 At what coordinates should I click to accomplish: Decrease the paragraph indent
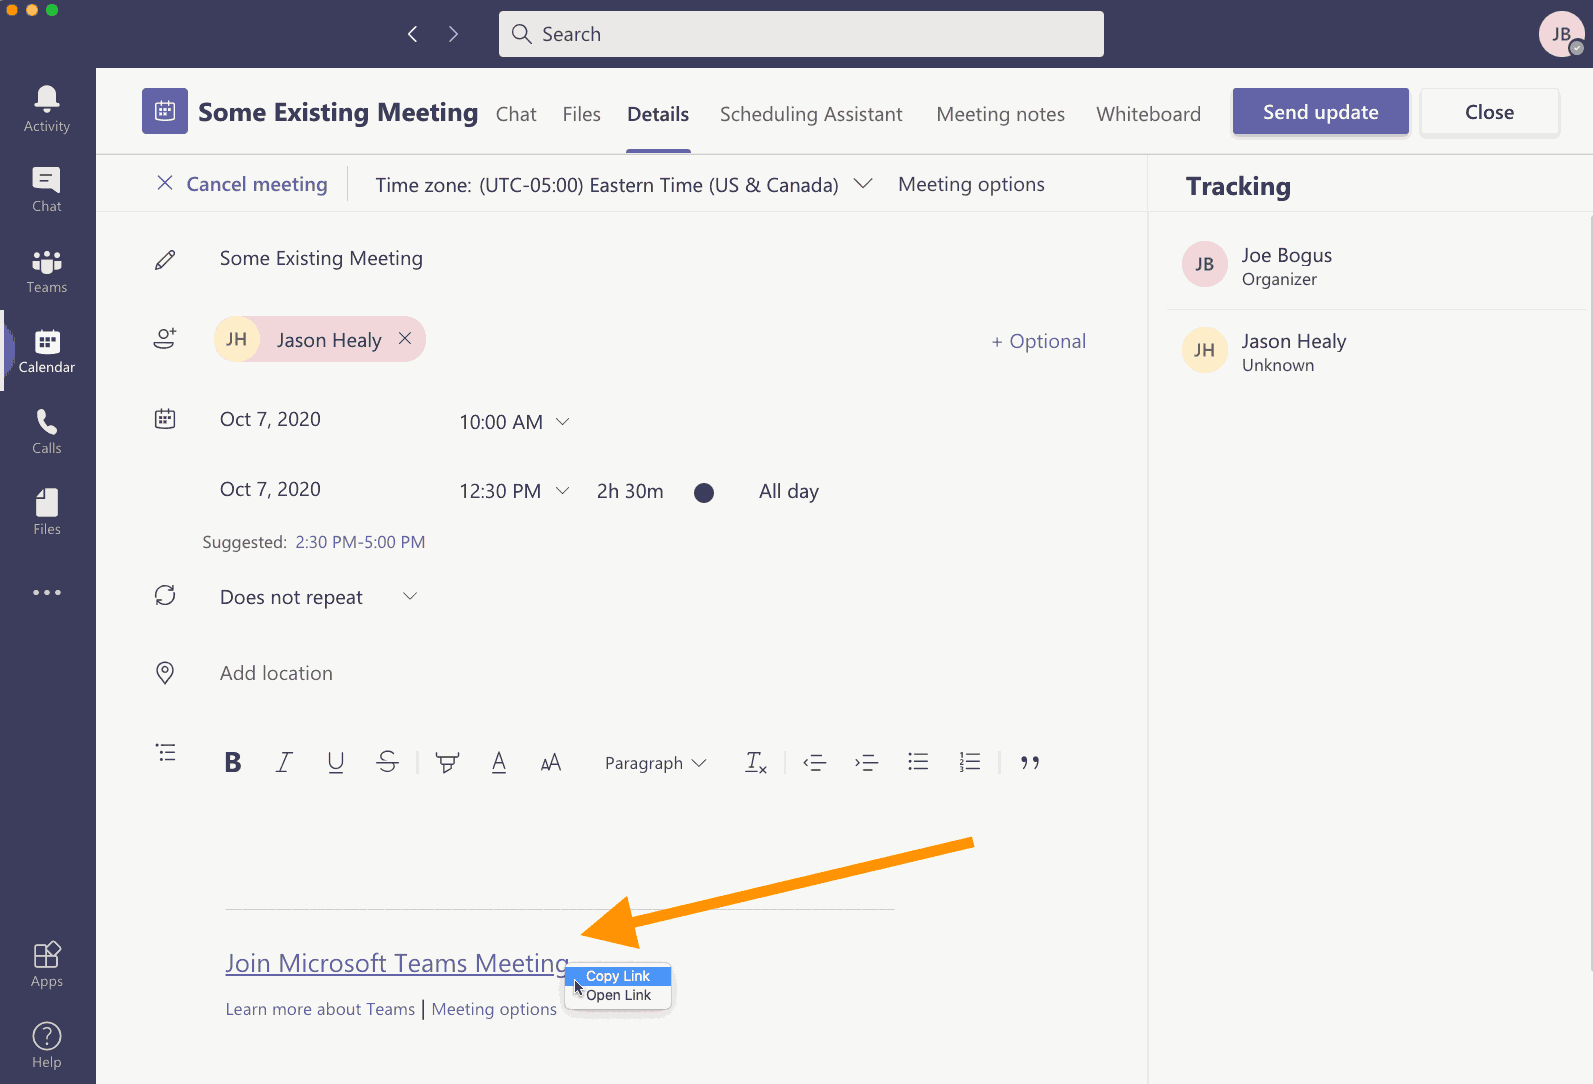(x=815, y=763)
